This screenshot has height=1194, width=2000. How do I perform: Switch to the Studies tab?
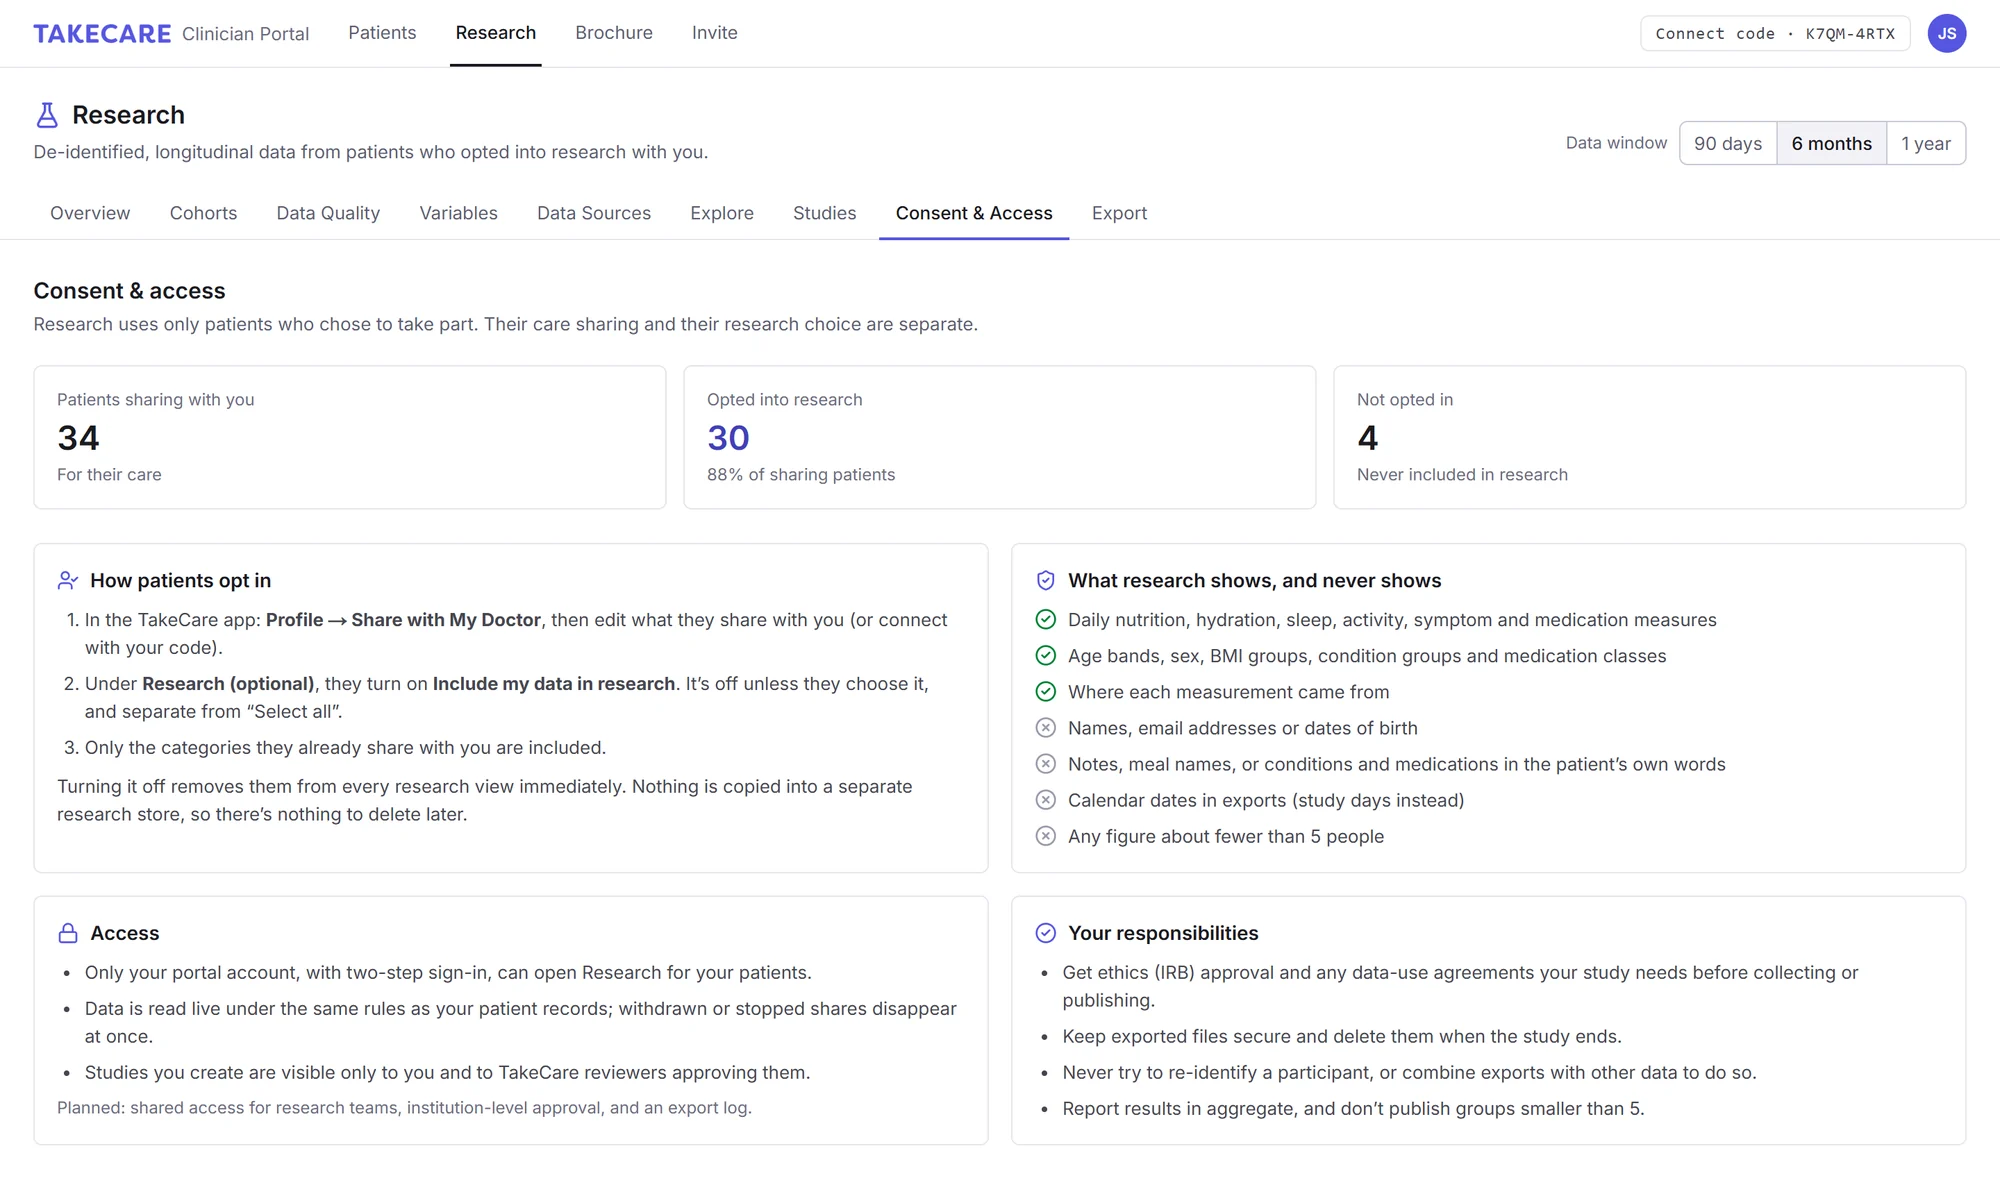point(824,213)
